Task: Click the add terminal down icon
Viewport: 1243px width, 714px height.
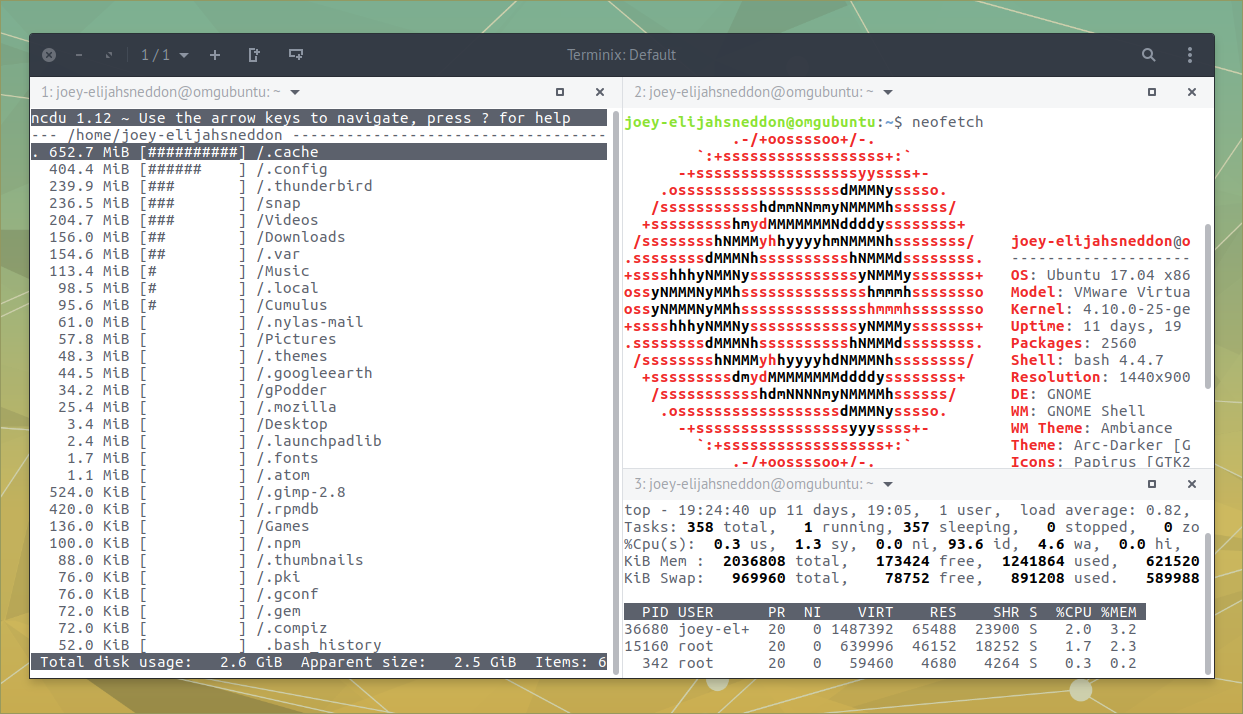Action: (x=296, y=55)
